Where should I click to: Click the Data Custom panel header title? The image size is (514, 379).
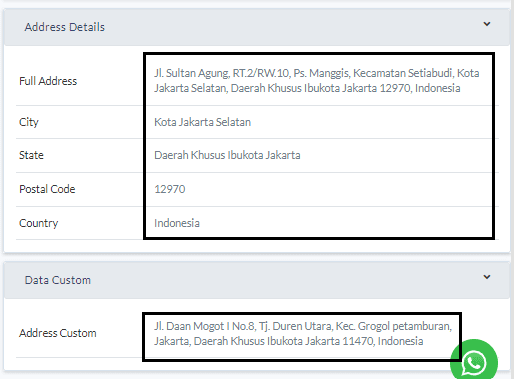pyautogui.click(x=58, y=280)
